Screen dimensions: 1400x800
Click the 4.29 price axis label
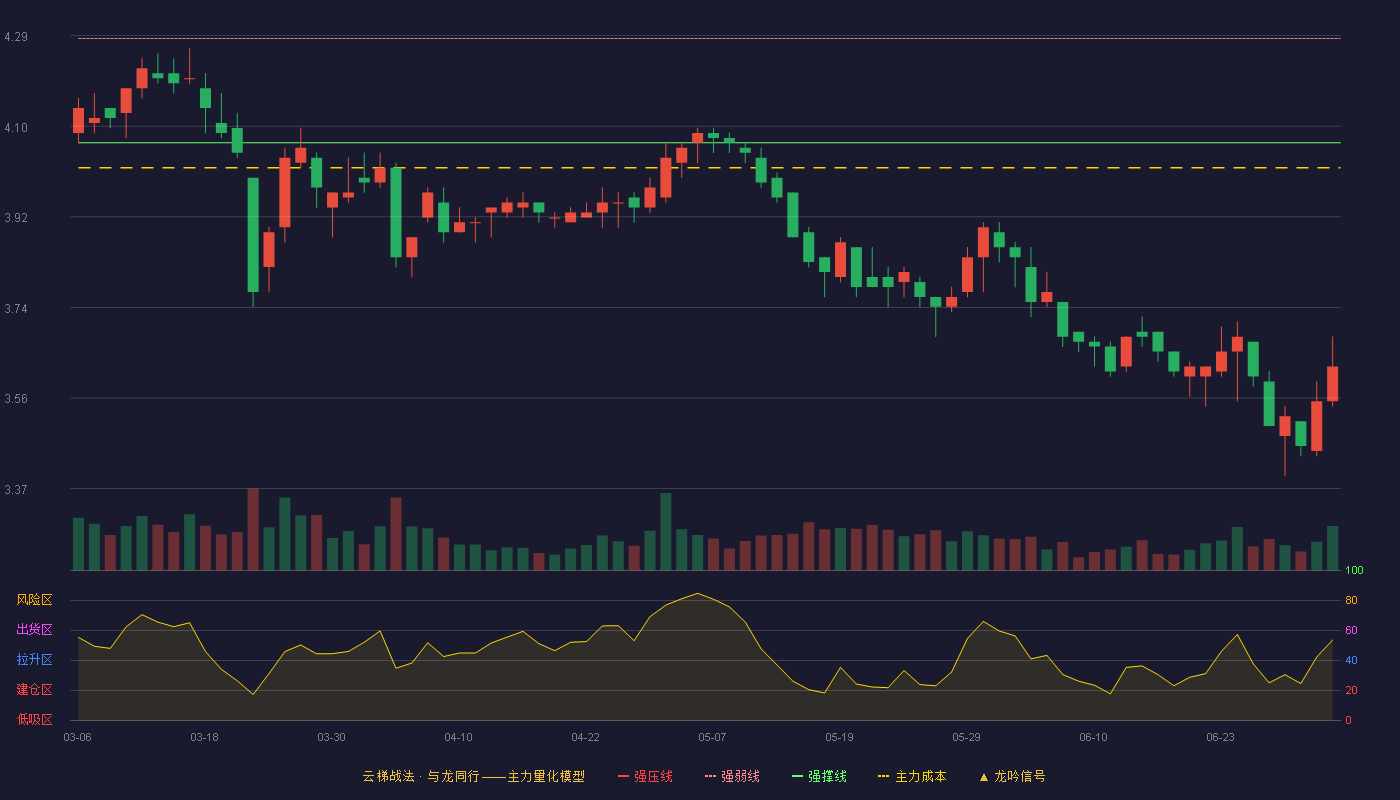point(16,37)
